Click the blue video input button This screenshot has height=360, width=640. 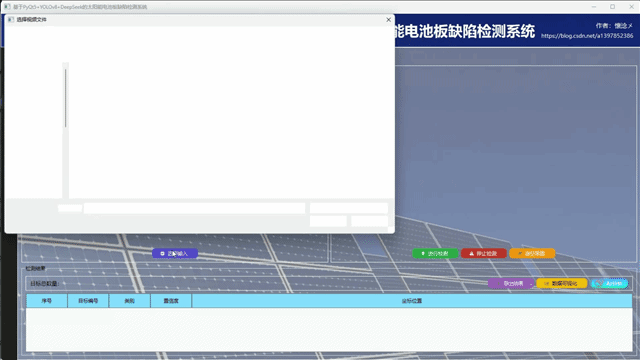[175, 253]
